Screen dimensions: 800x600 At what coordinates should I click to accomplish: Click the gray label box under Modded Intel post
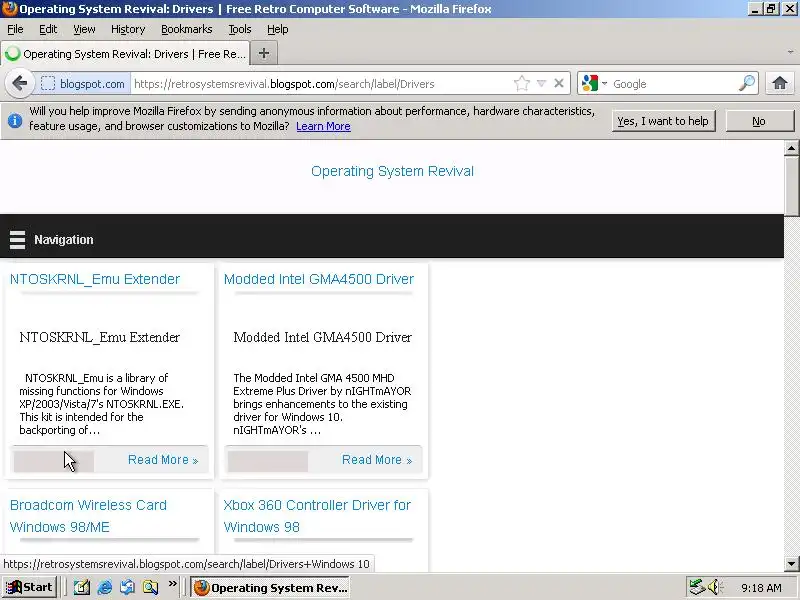coord(267,461)
